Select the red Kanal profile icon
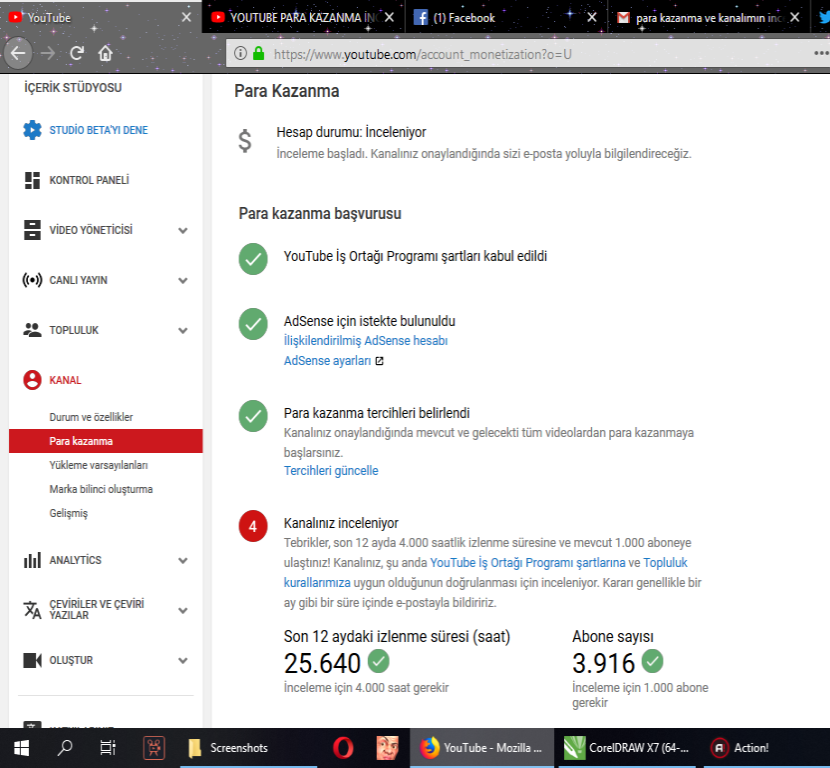830x768 pixels. coord(32,380)
